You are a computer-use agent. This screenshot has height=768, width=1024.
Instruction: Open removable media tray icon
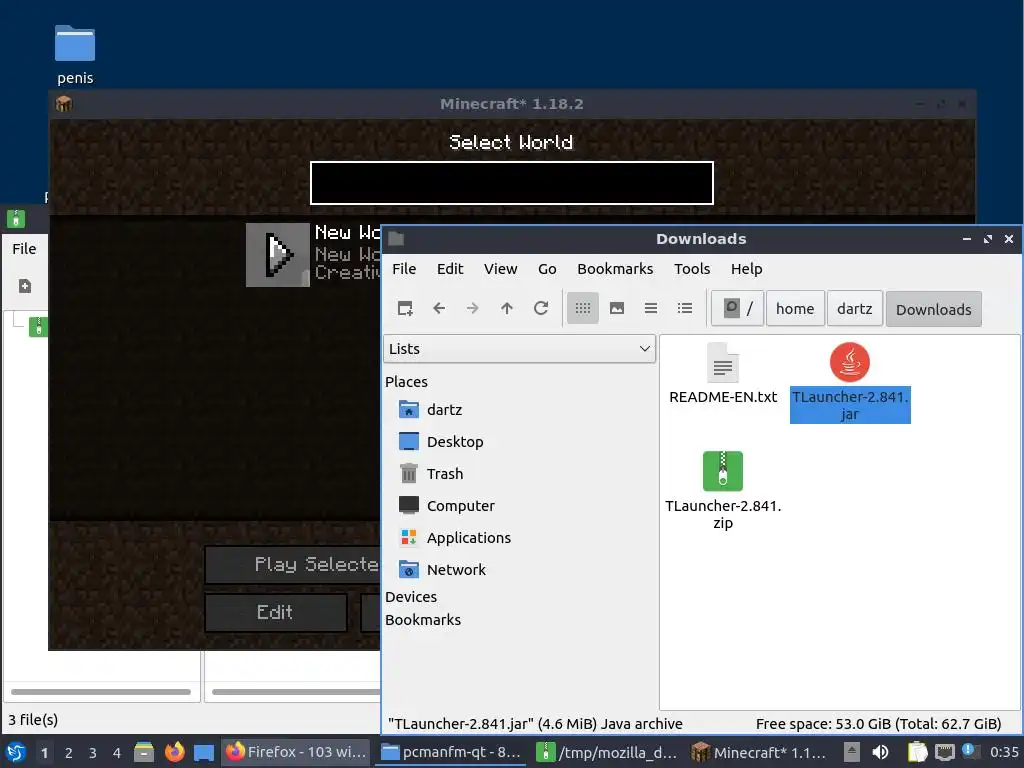click(x=852, y=752)
